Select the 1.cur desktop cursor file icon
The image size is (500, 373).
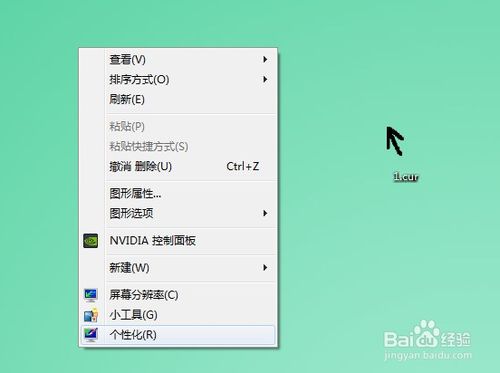pyautogui.click(x=395, y=141)
